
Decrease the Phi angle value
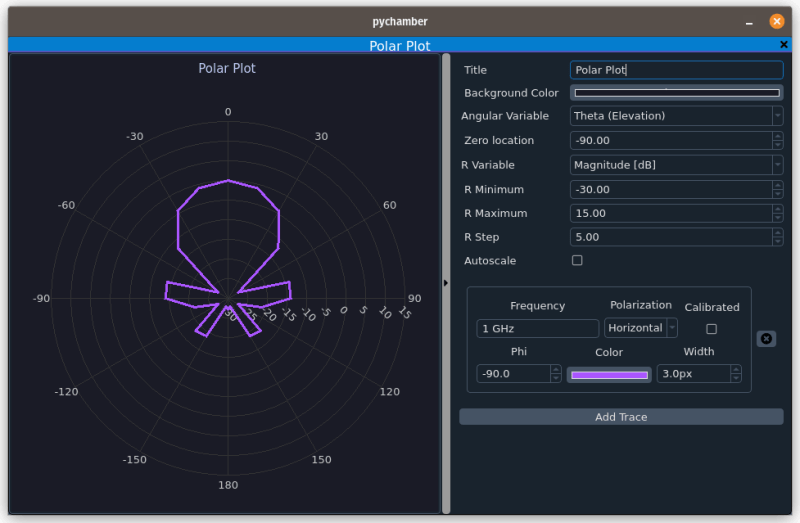pos(556,378)
